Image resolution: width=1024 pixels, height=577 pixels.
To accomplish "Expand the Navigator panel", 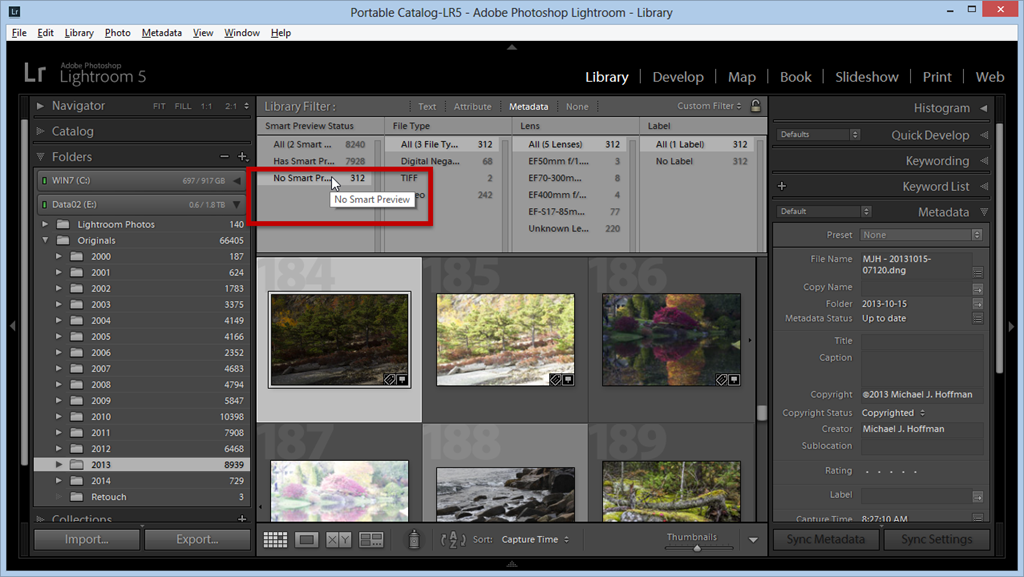I will [x=40, y=106].
